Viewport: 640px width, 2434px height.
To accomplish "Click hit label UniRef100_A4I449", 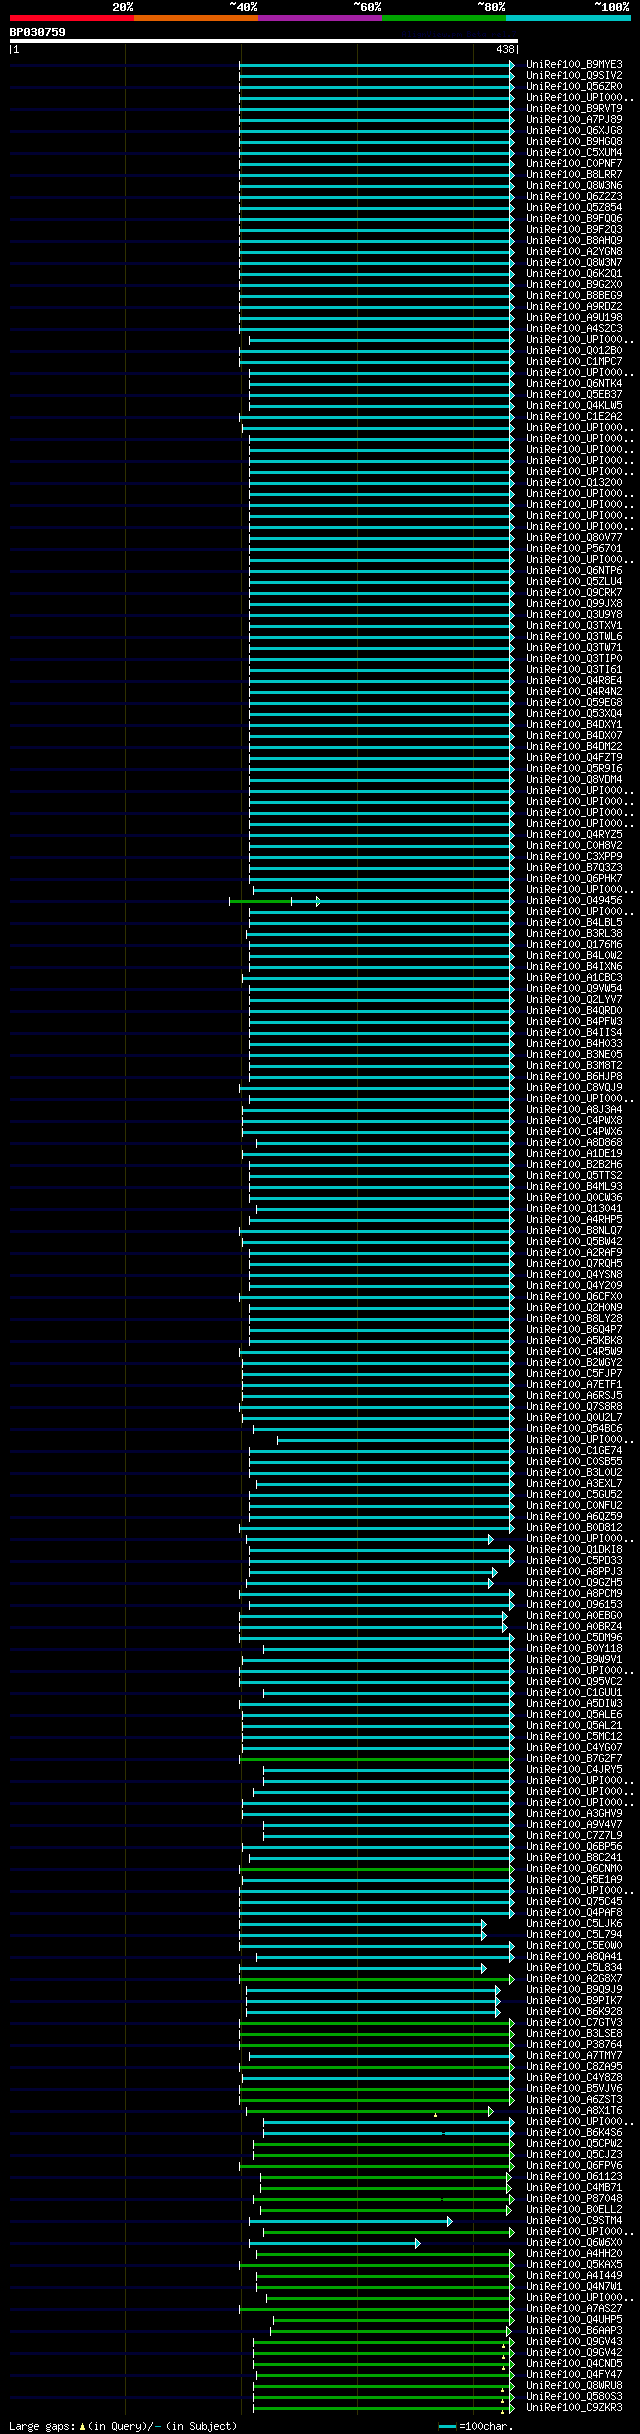I will coord(574,2276).
